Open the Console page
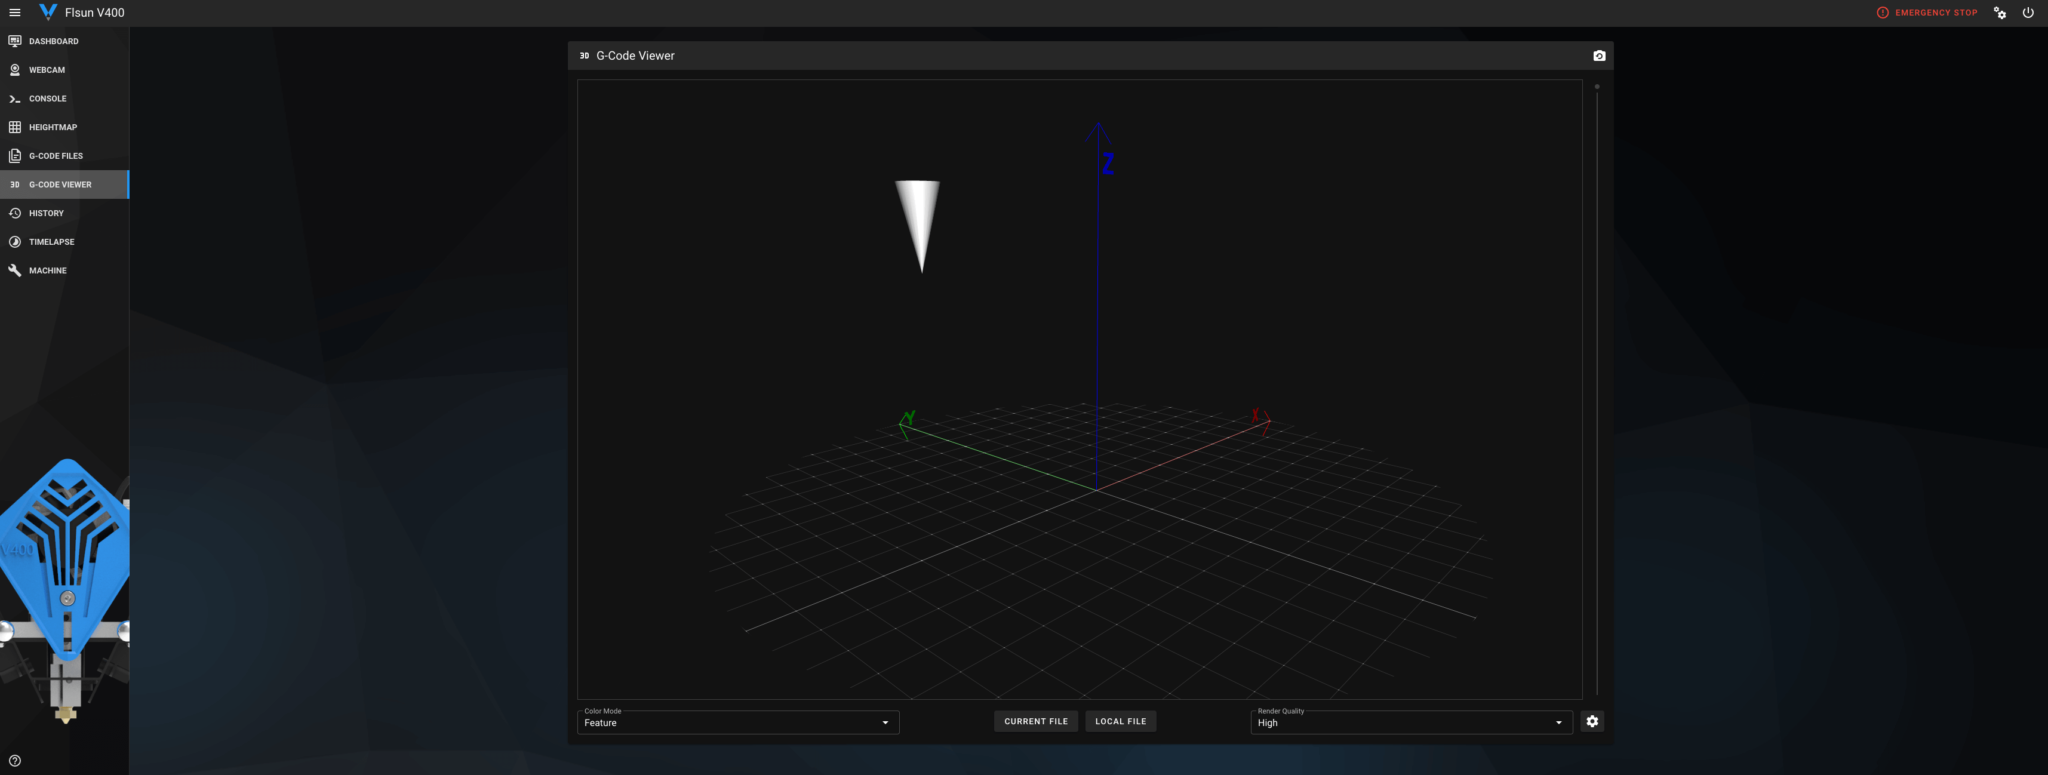Image resolution: width=2048 pixels, height=775 pixels. coord(64,99)
